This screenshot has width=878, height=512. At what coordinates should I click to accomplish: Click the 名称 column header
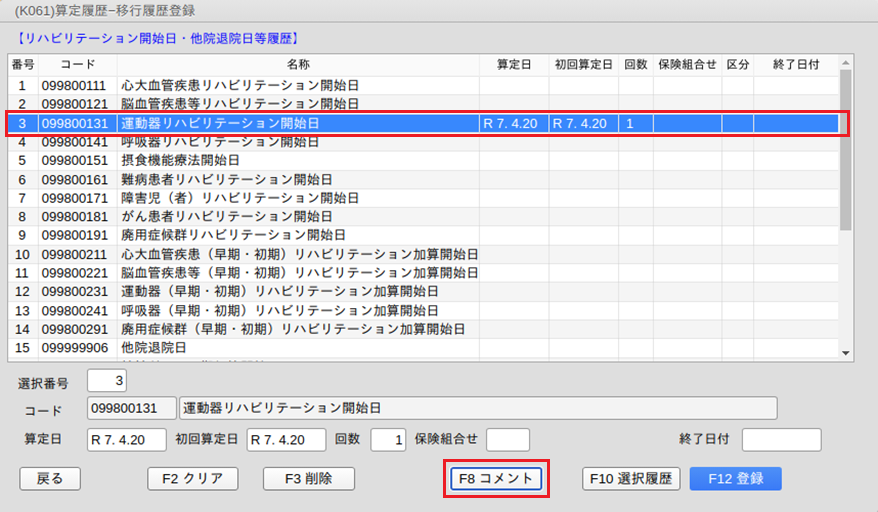(297, 64)
